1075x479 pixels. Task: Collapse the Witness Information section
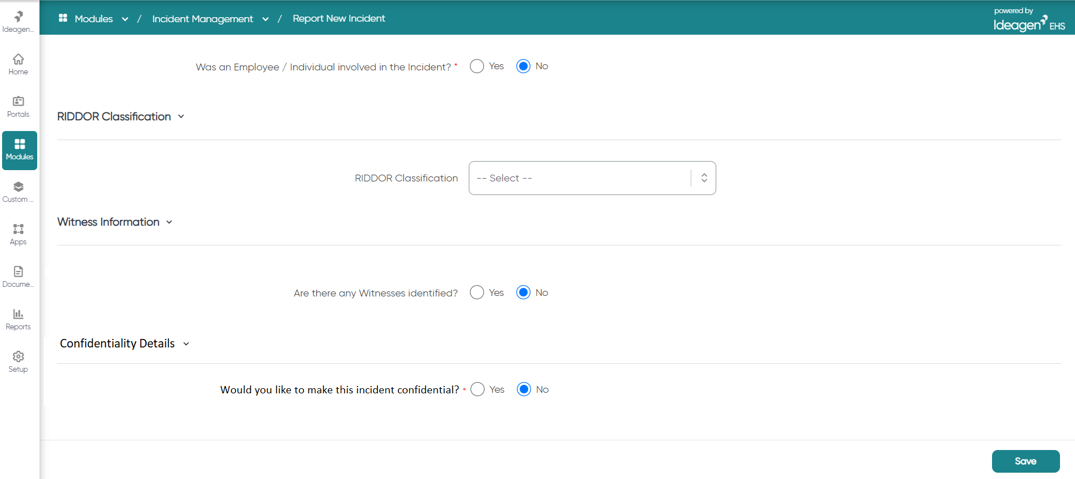click(x=169, y=222)
